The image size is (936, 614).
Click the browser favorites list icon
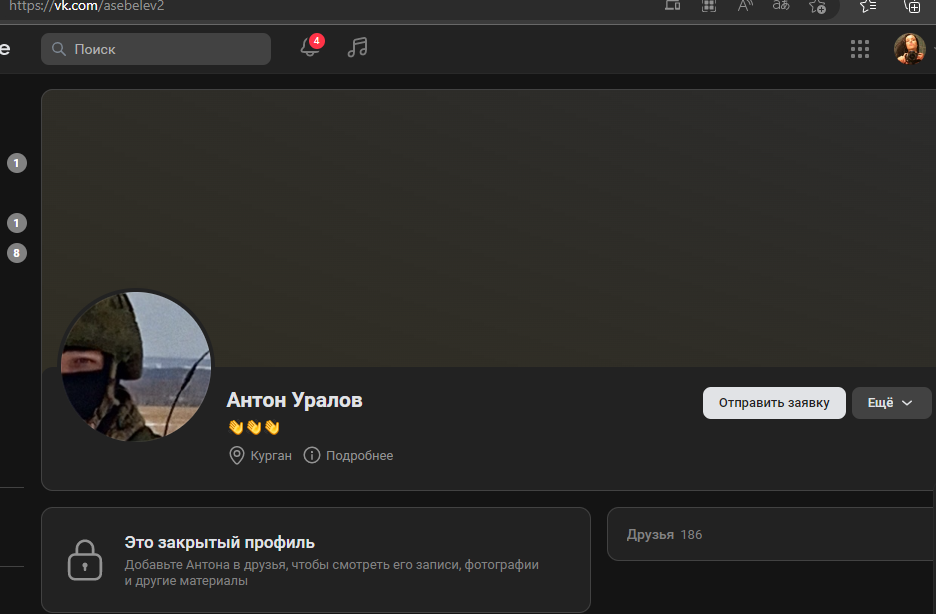tap(868, 7)
